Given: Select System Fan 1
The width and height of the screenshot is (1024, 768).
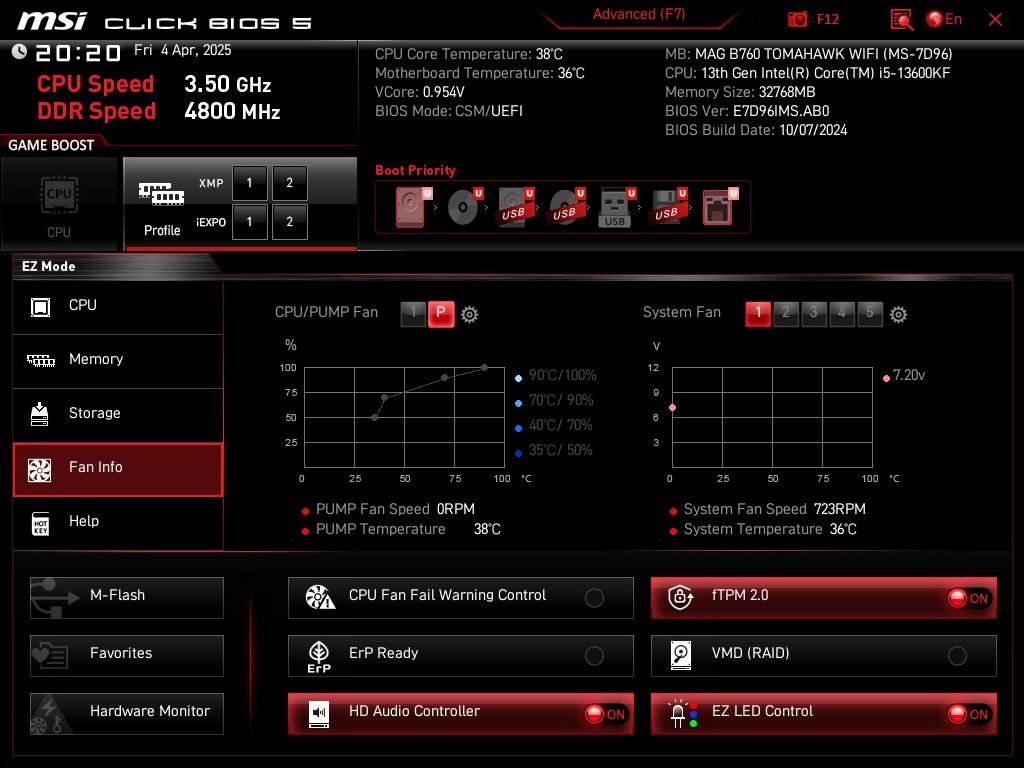Looking at the screenshot, I should pos(758,313).
